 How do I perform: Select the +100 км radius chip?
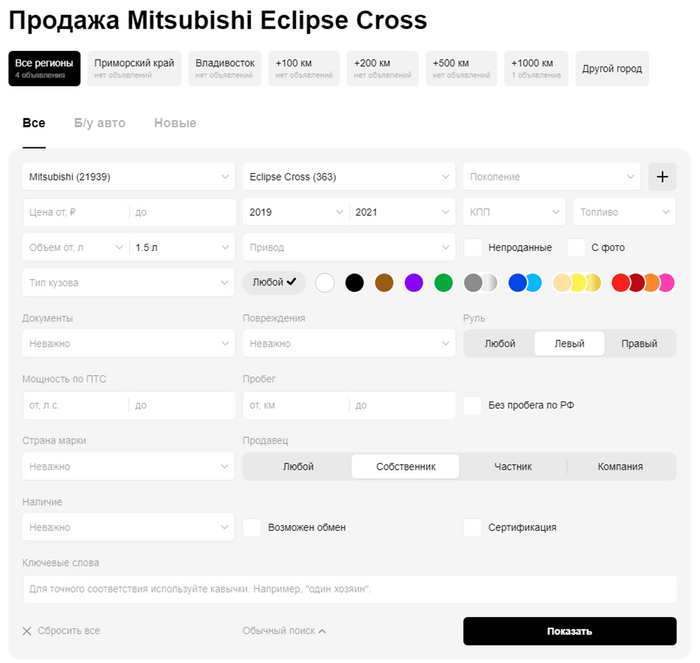304,68
